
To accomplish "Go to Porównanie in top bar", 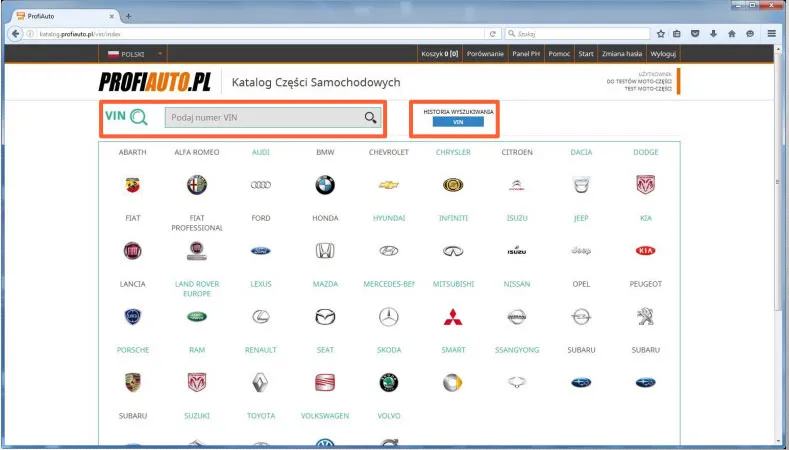I will coord(485,54).
